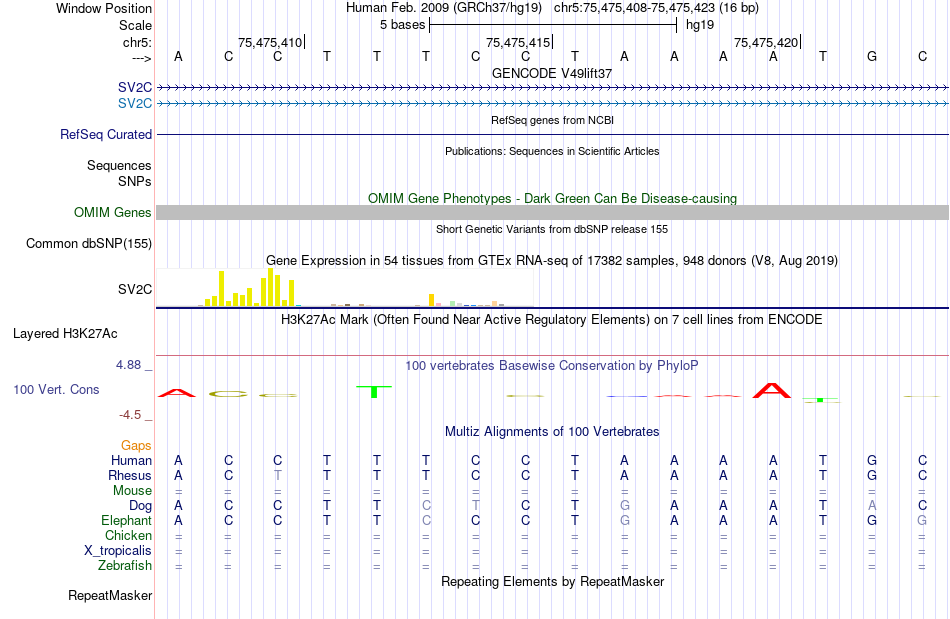Click the chr5:75,475,408-75,475,423 position text
This screenshot has width=950, height=619.
point(656,8)
